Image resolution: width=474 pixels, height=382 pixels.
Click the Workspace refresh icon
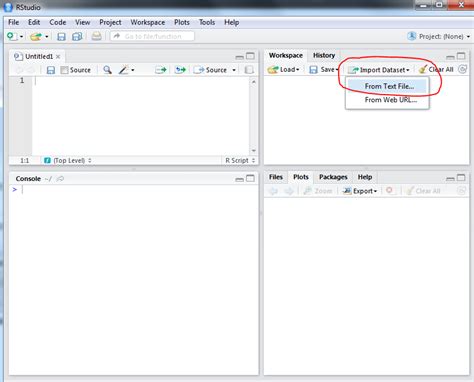(x=462, y=69)
